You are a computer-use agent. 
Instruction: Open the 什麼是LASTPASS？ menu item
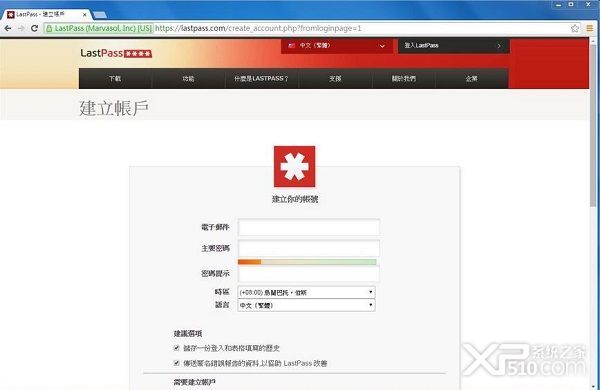[262, 78]
